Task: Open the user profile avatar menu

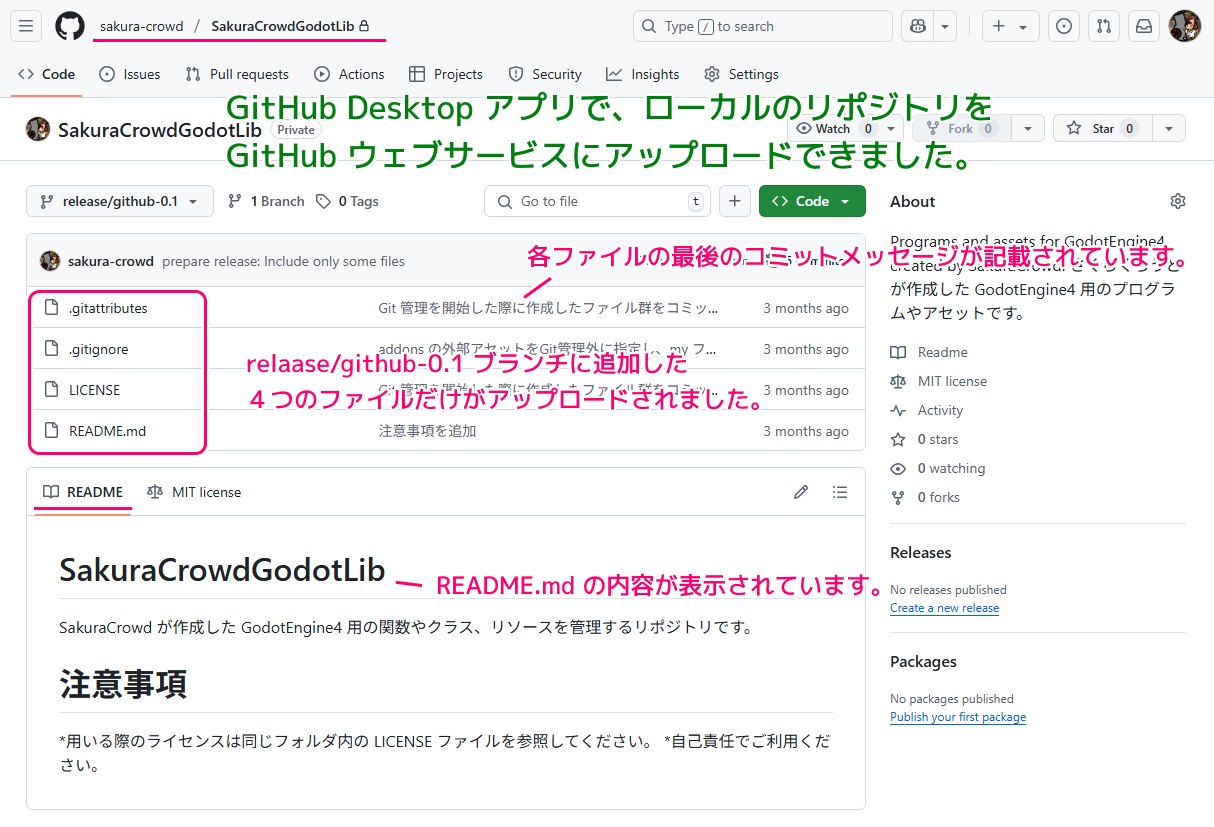Action: click(1185, 27)
